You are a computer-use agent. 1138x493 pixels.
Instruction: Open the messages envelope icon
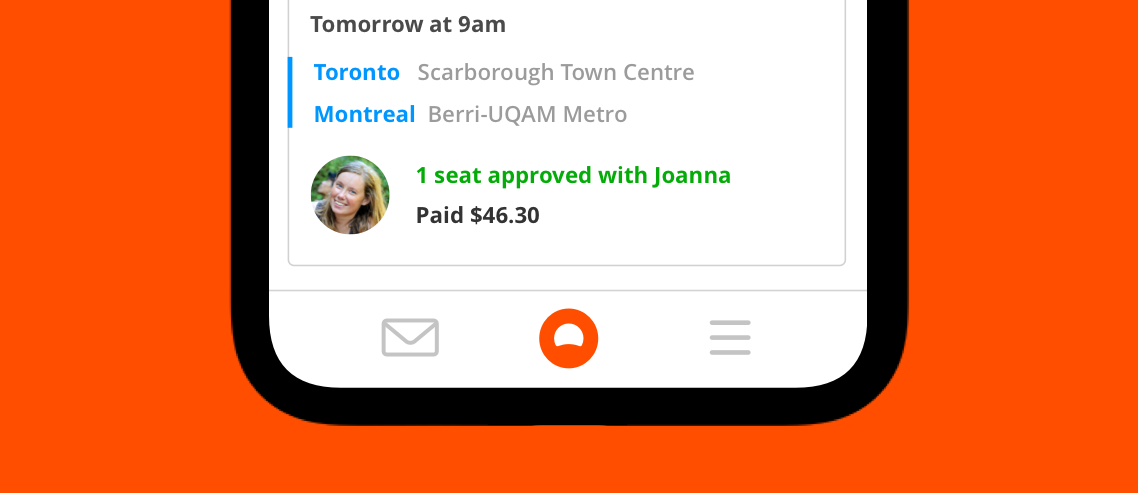pyautogui.click(x=410, y=338)
